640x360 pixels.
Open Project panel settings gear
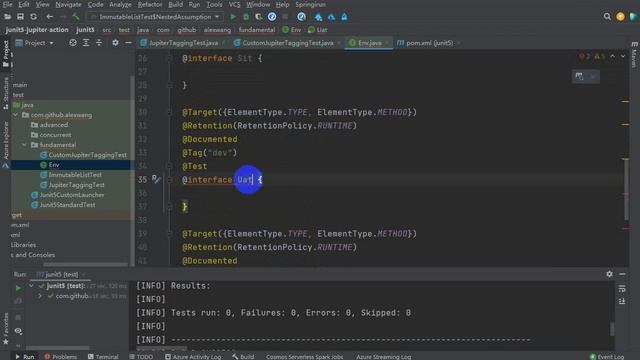(x=116, y=42)
